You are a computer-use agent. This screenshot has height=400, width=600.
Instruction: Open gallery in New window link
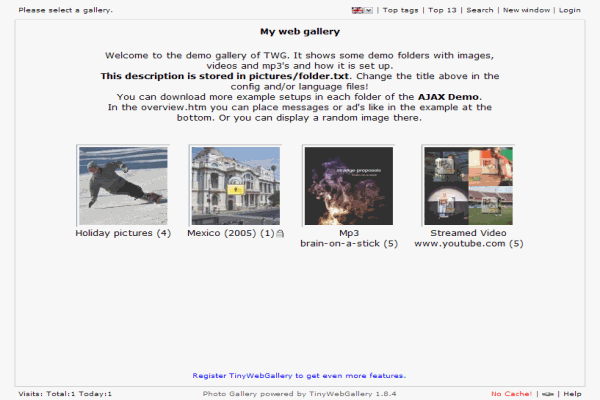coord(526,10)
